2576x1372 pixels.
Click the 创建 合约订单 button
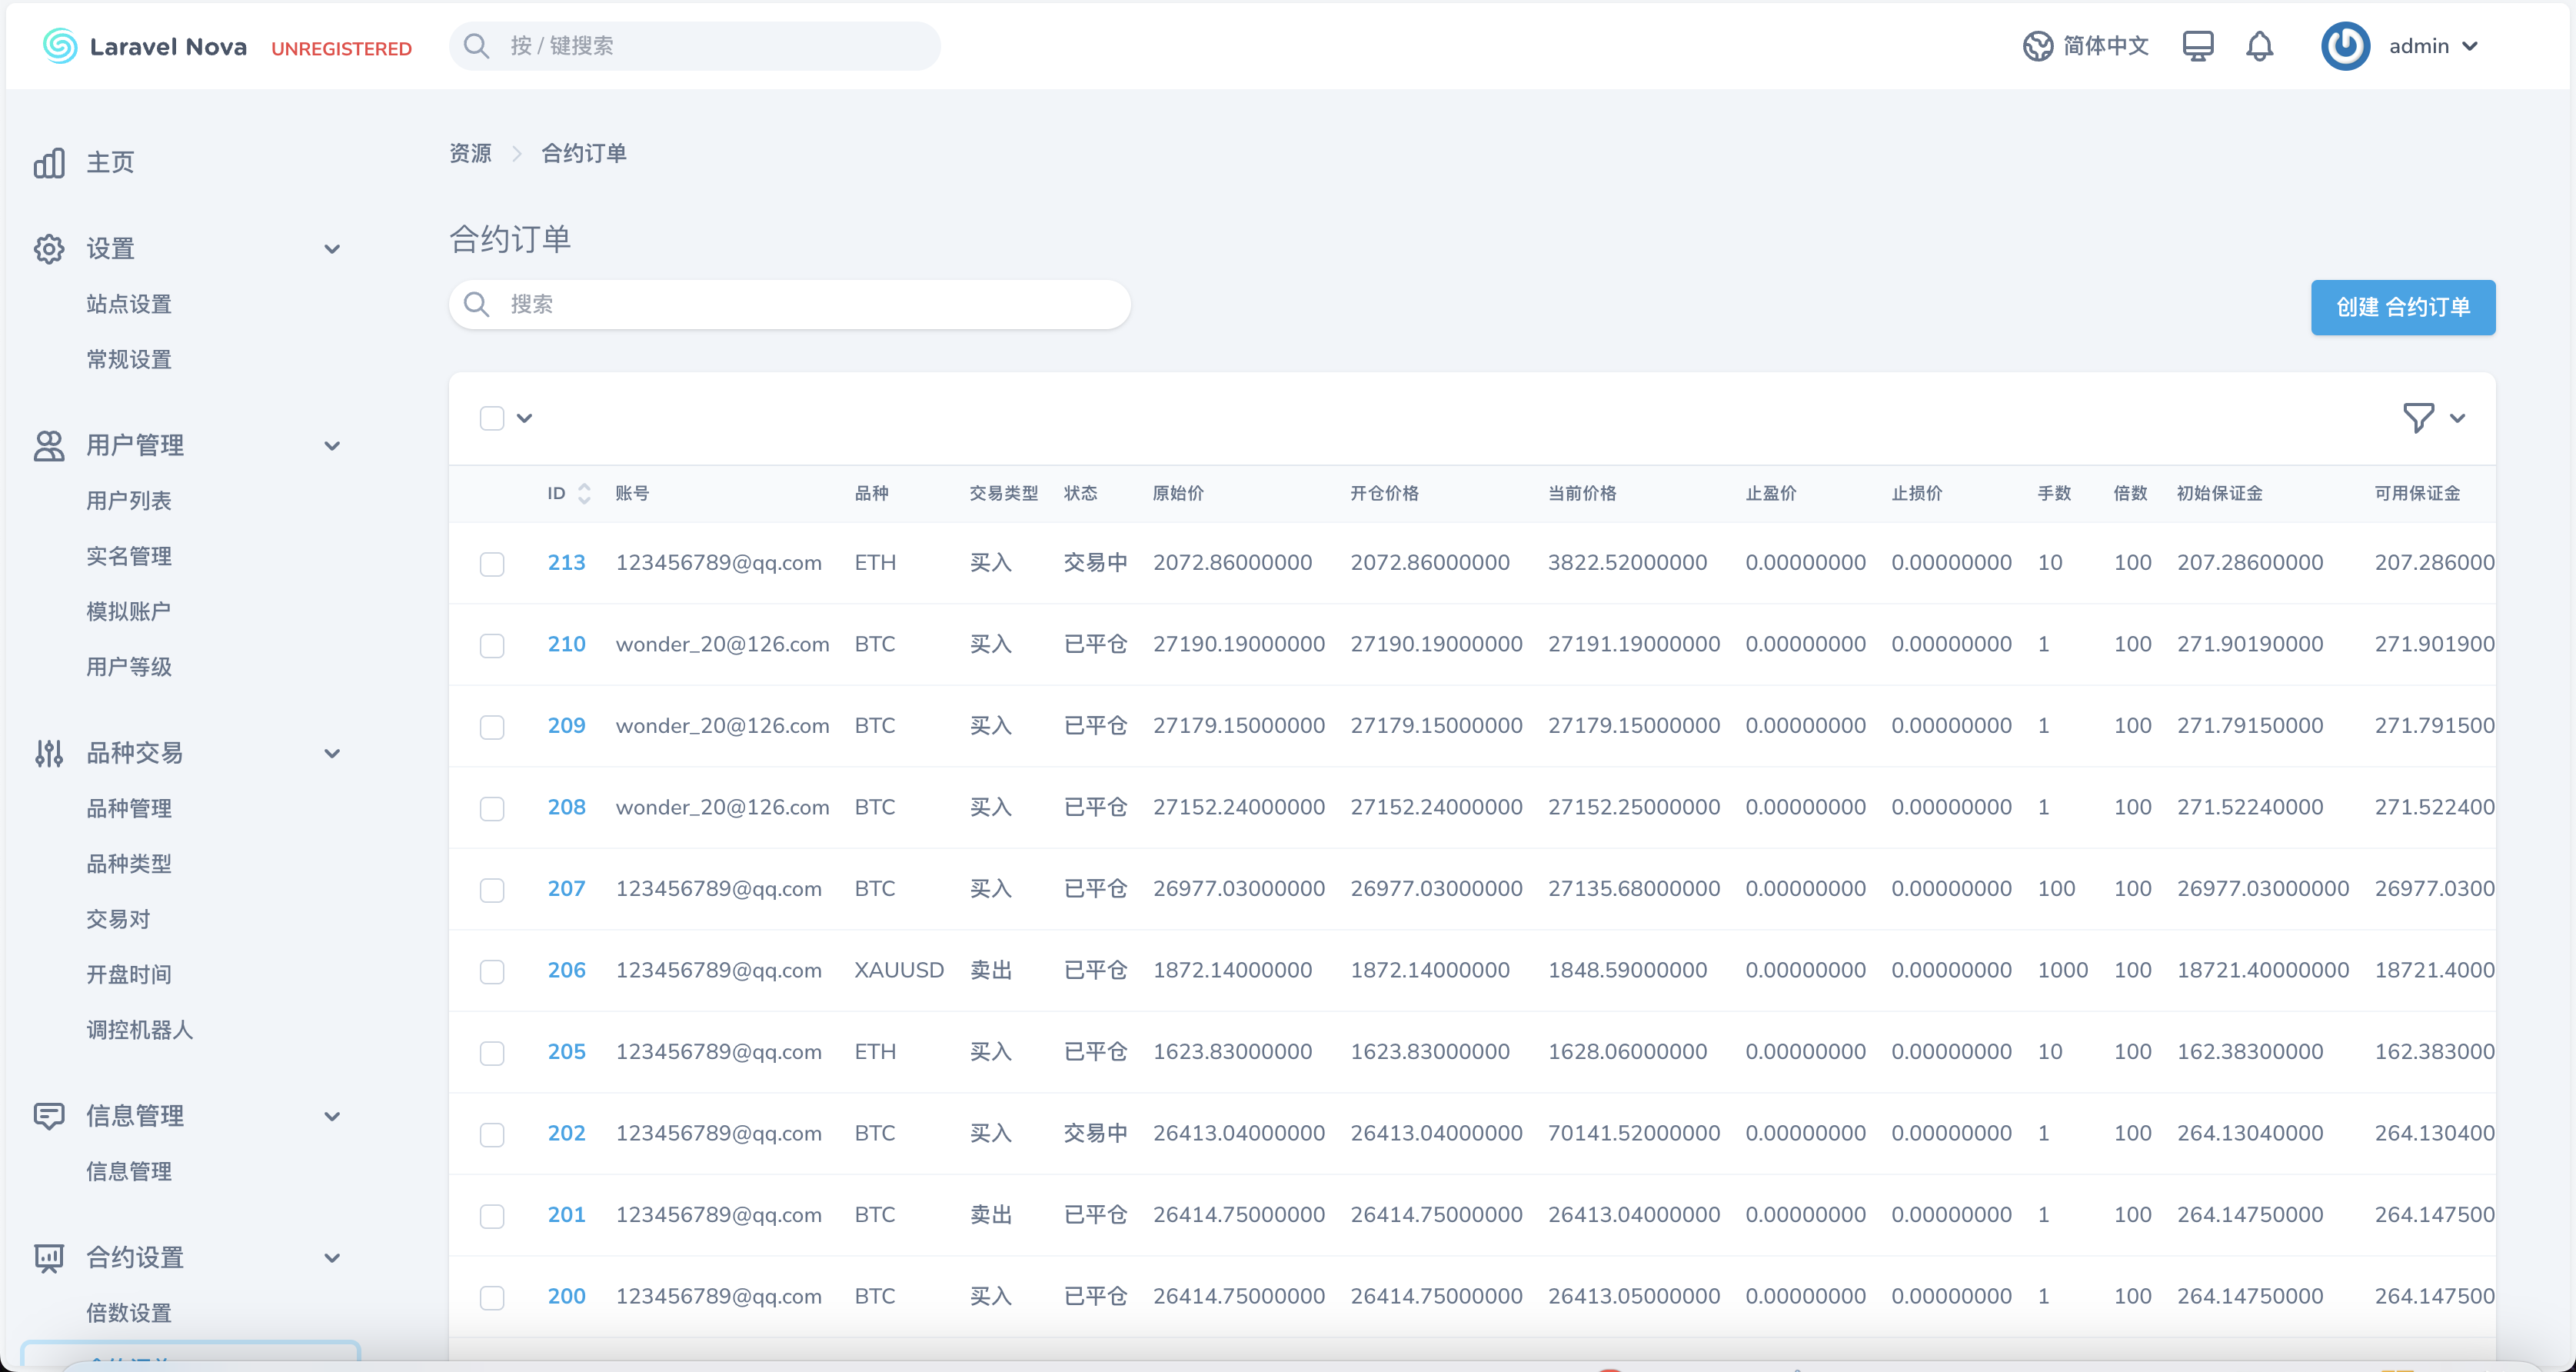coord(2402,307)
